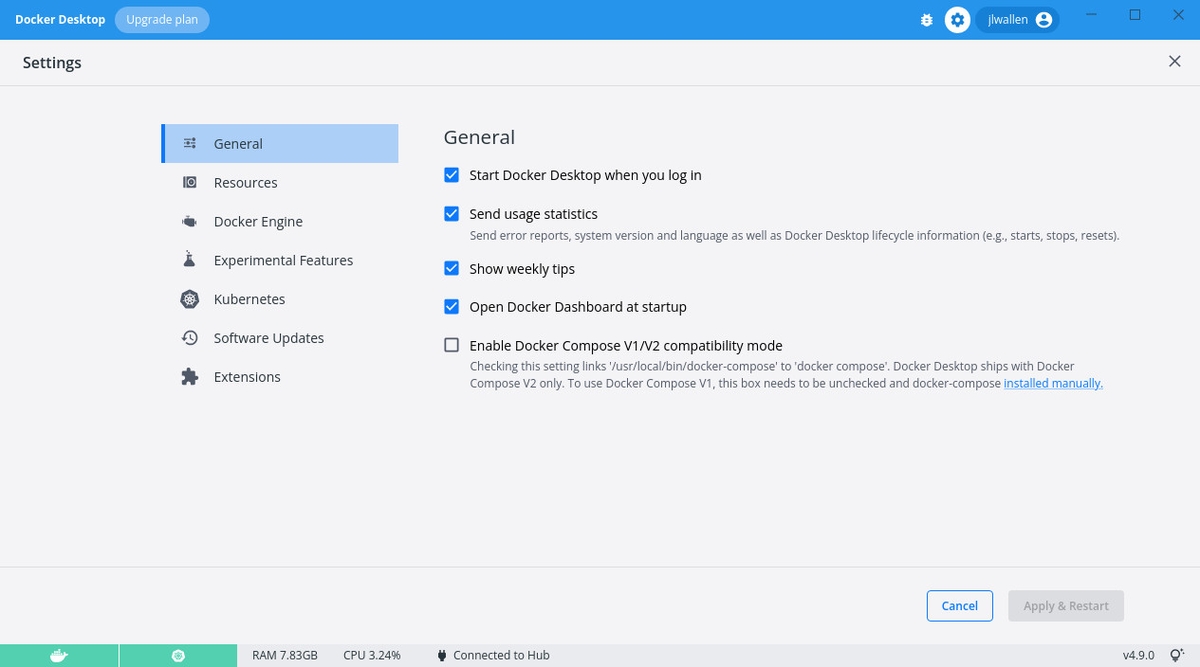Go to Kubernetes settings section
This screenshot has height=667, width=1200.
coord(249,299)
